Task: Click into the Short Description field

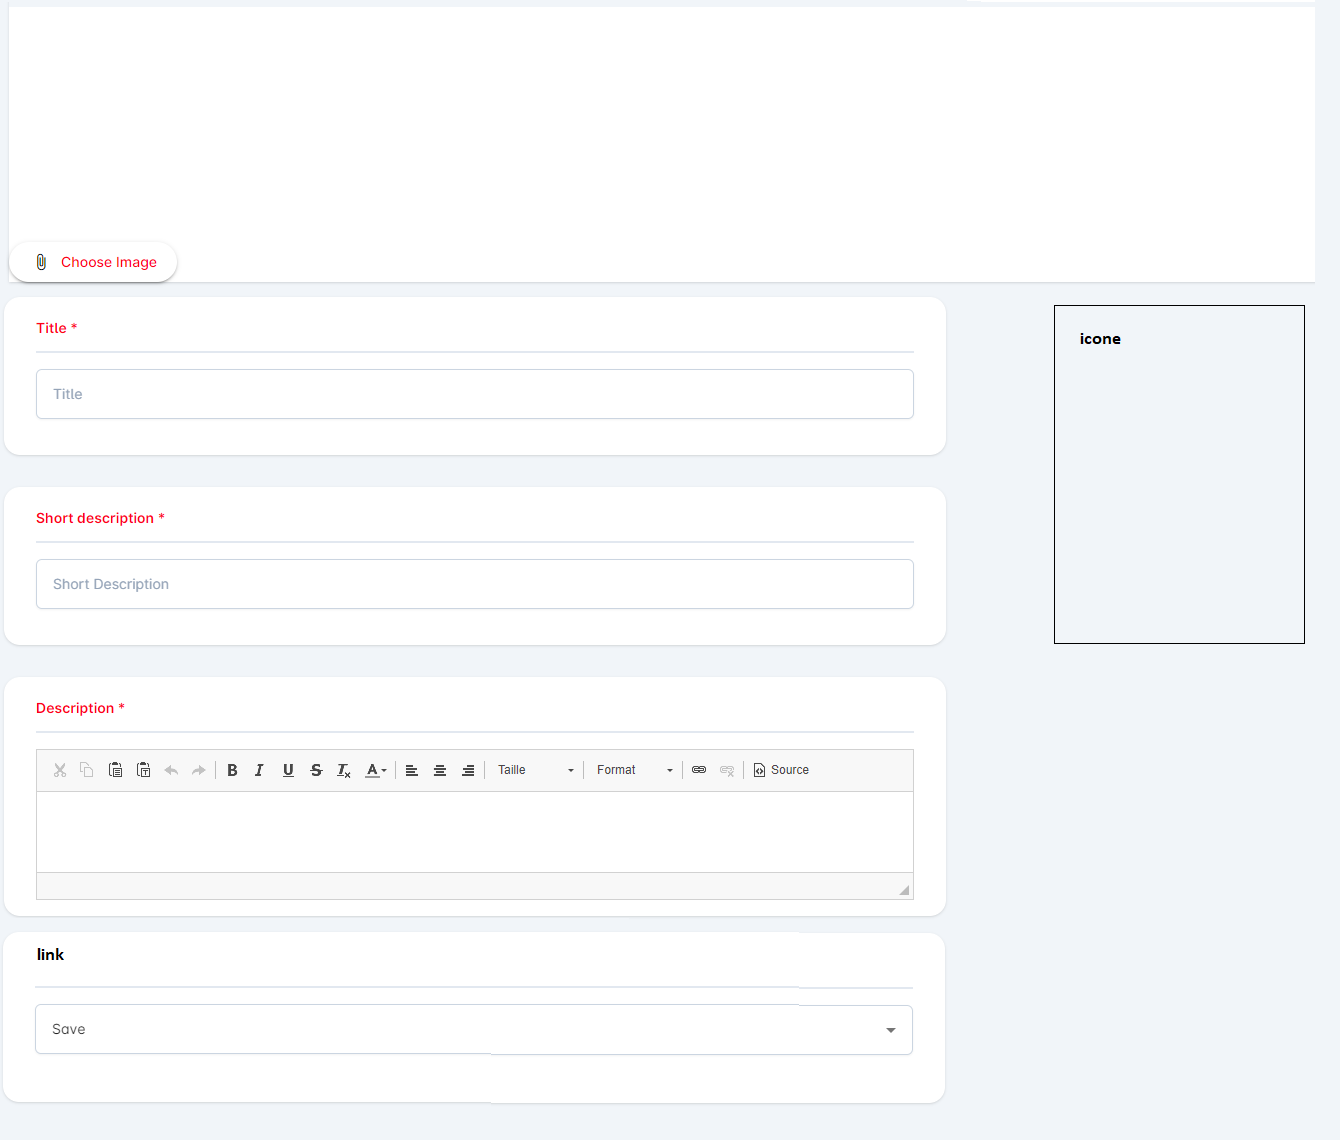Action: click(x=474, y=584)
